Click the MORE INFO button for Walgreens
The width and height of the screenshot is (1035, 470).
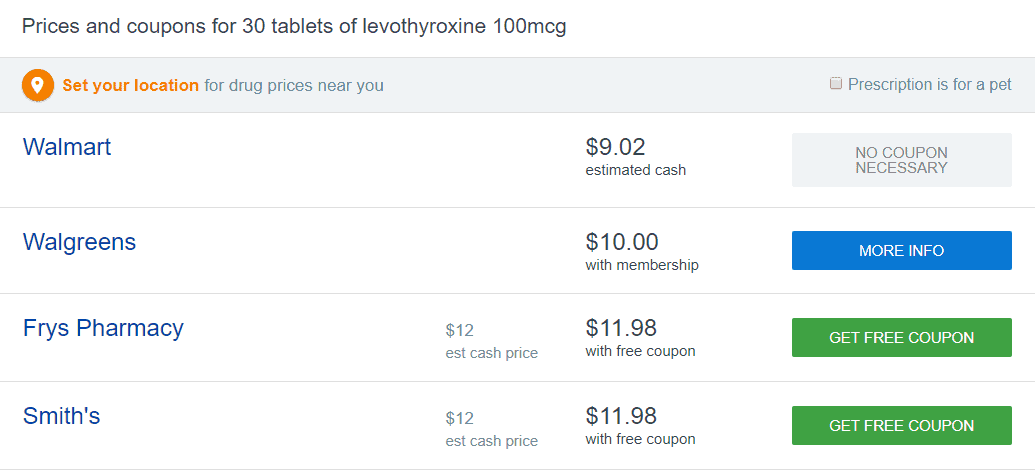tap(902, 251)
